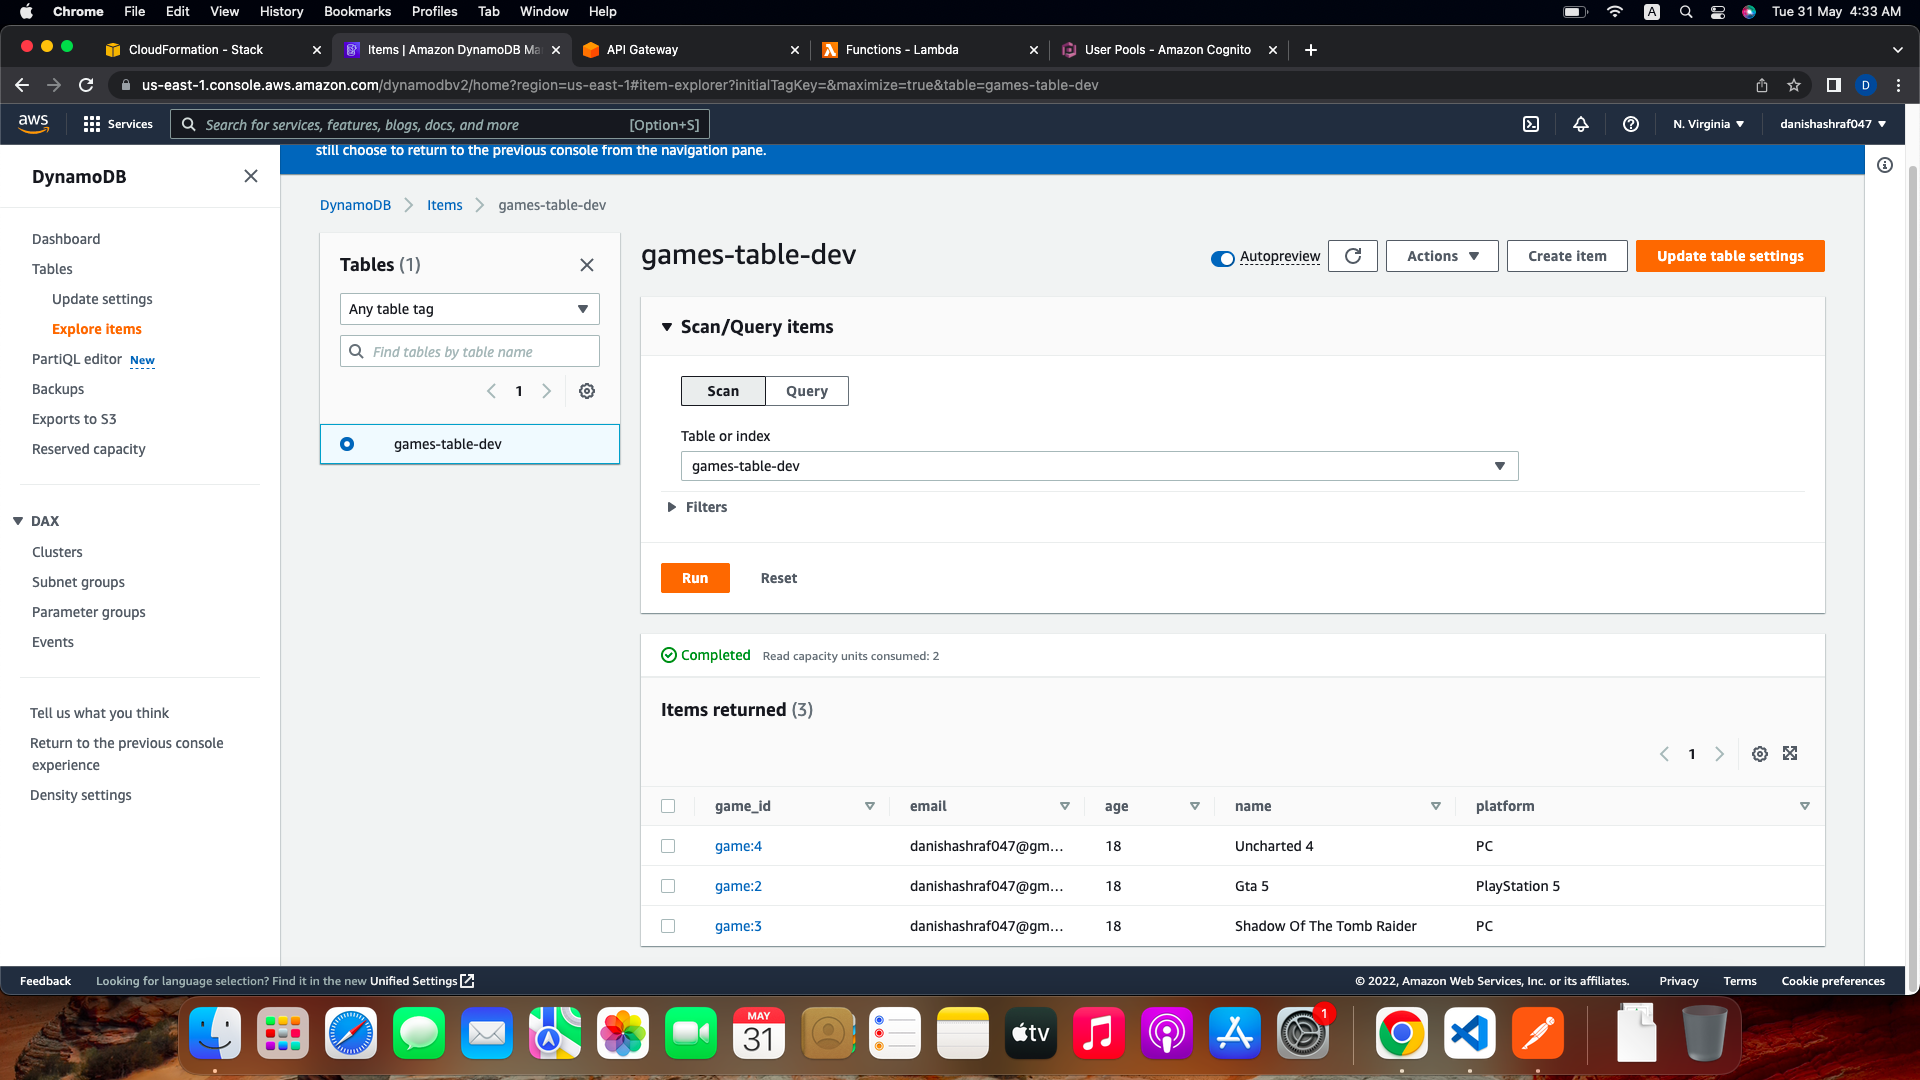Open the Bookmarks menu in menu bar
This screenshot has height=1080, width=1920.
pos(357,11)
